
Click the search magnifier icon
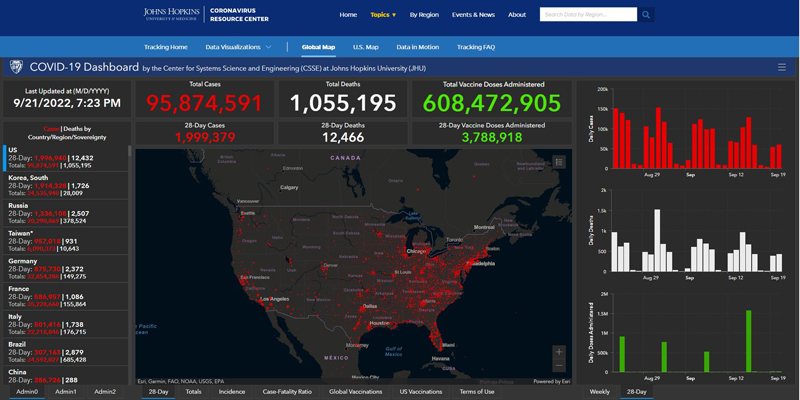pos(646,15)
